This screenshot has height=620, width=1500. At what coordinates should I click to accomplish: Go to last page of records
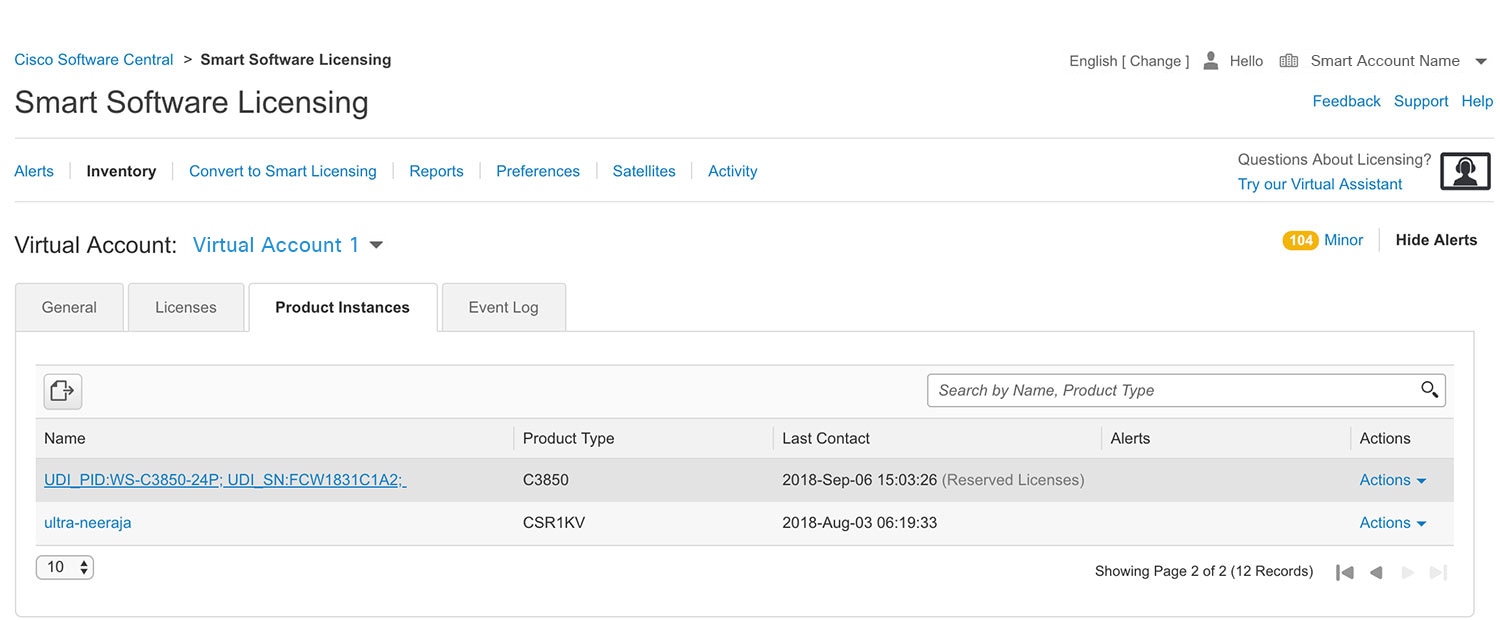coord(1438,572)
